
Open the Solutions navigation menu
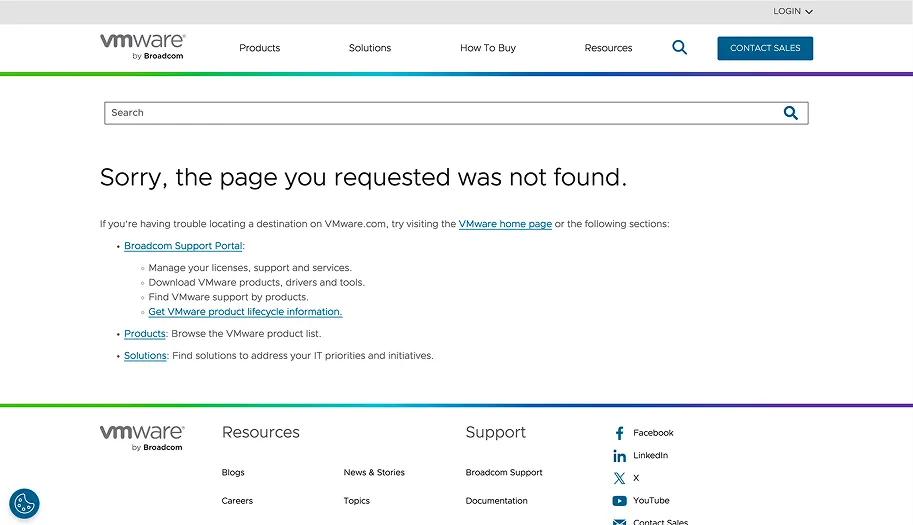(370, 48)
